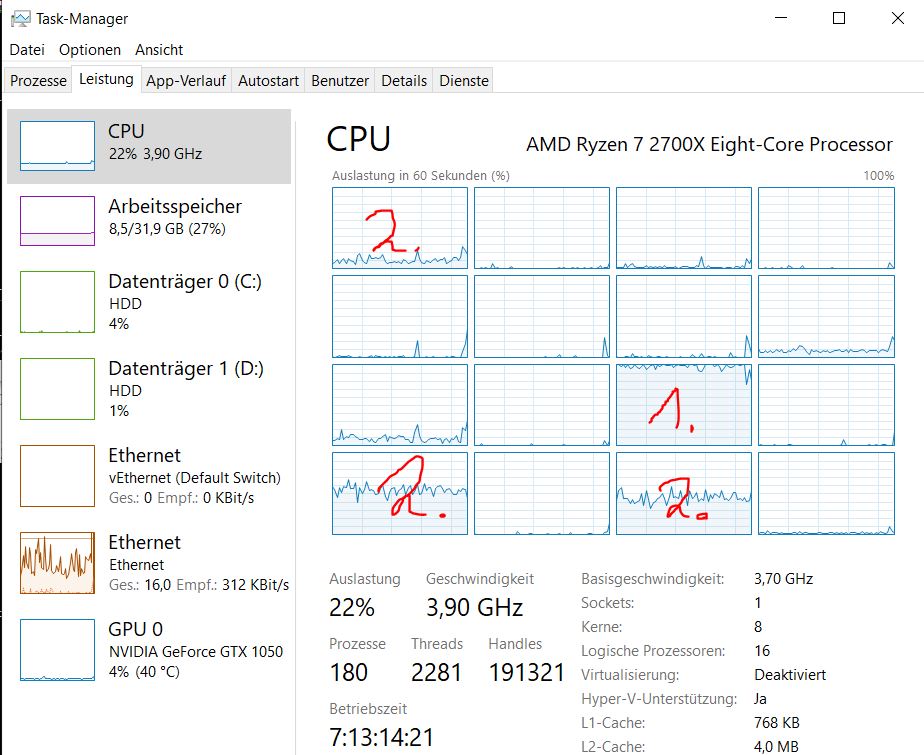Open Datenträger 1 (D:) performance view
The width and height of the screenshot is (924, 755).
click(56, 389)
